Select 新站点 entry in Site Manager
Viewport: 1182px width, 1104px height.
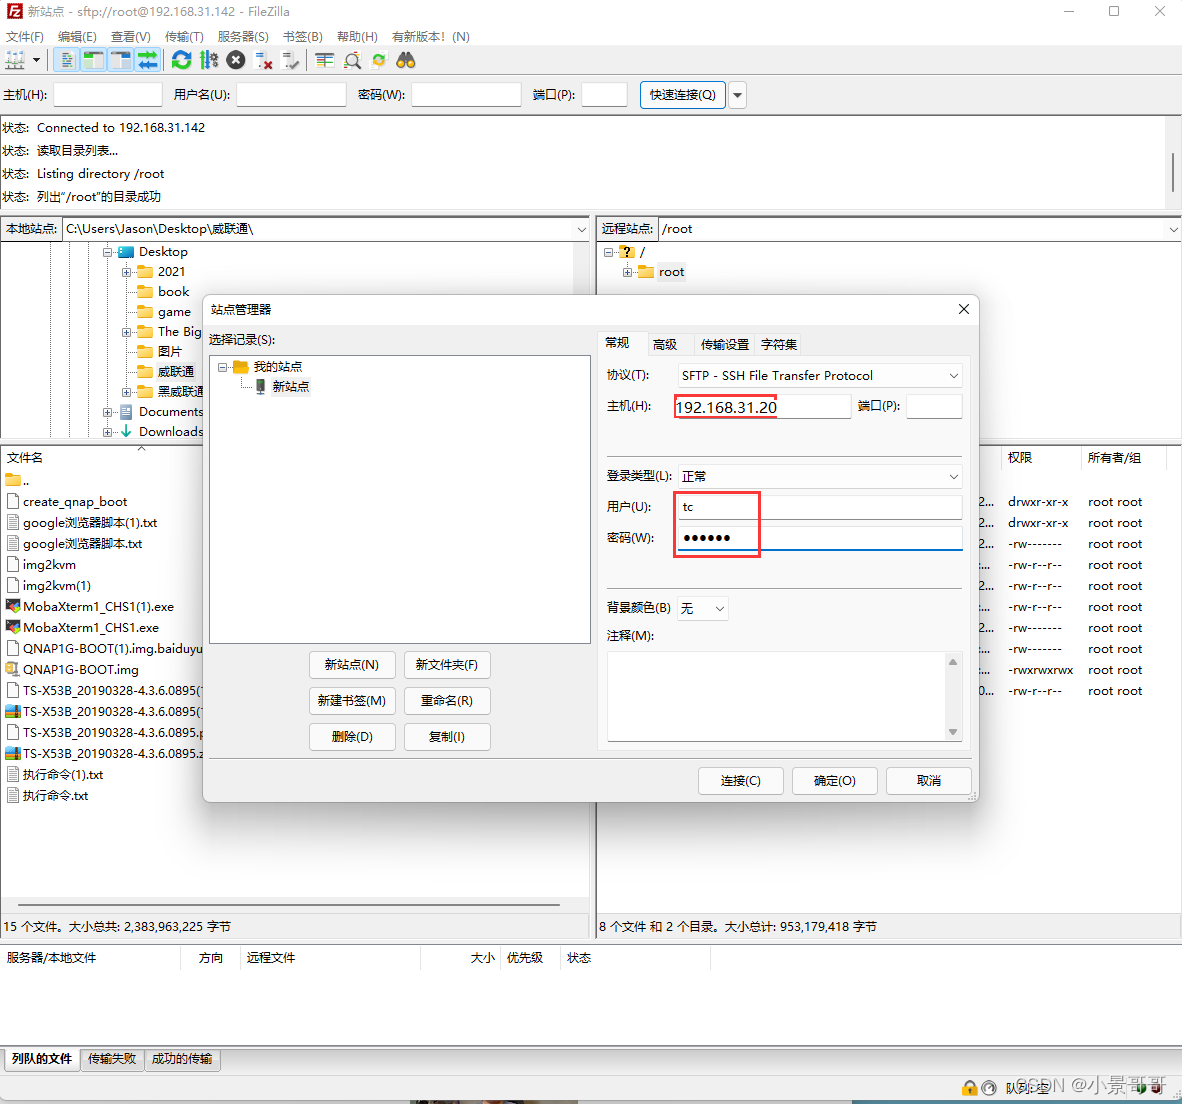[290, 387]
